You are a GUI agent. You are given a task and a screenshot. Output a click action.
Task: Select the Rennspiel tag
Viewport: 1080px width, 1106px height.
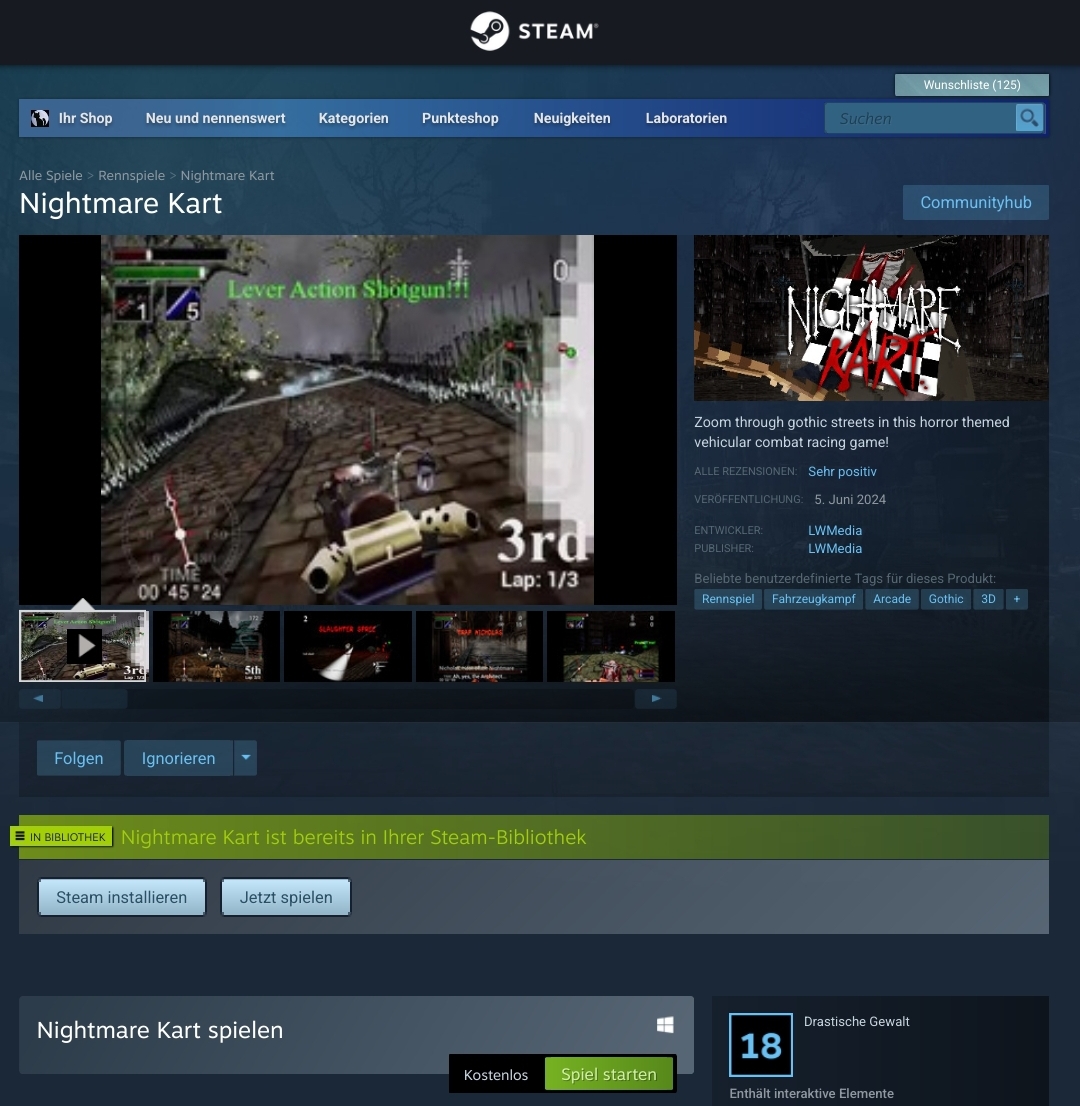pos(727,599)
